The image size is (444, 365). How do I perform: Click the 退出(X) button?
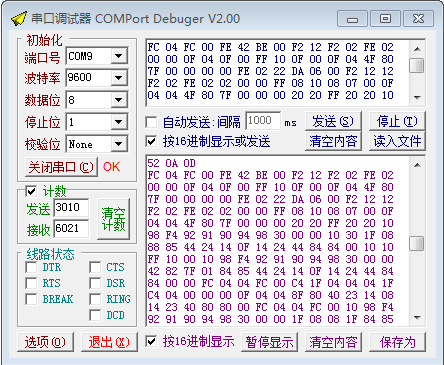tap(109, 342)
